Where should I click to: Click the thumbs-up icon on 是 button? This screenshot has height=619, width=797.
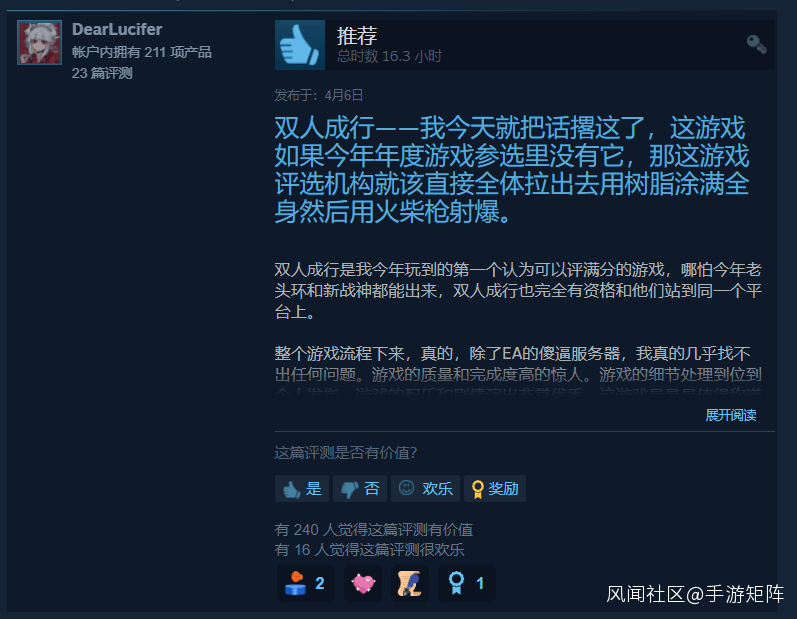[291, 489]
